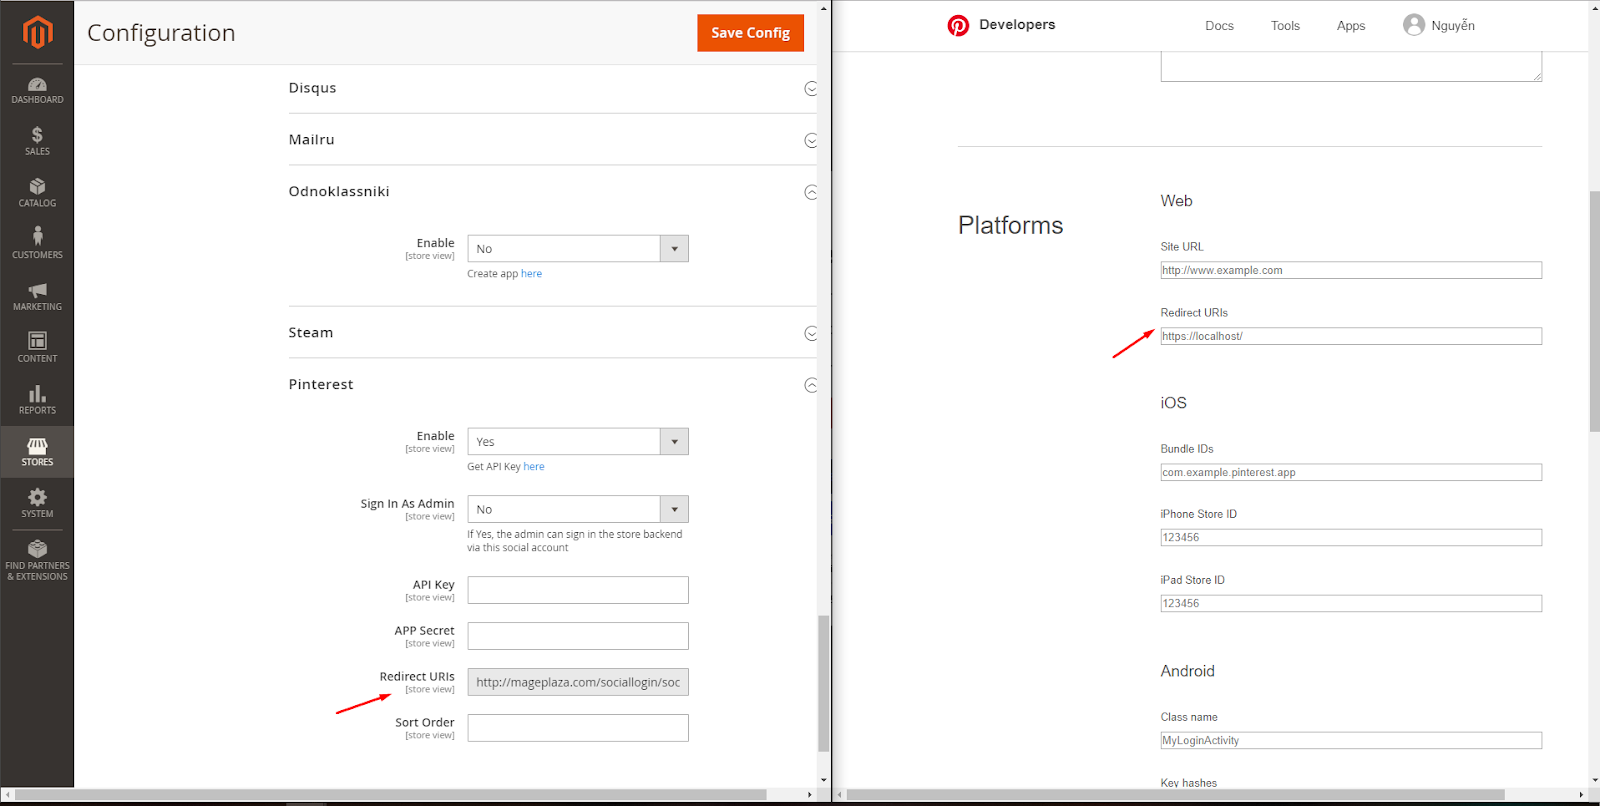This screenshot has width=1600, height=806.
Task: Open the Odnoklassniki Enable dropdown
Action: [x=577, y=249]
